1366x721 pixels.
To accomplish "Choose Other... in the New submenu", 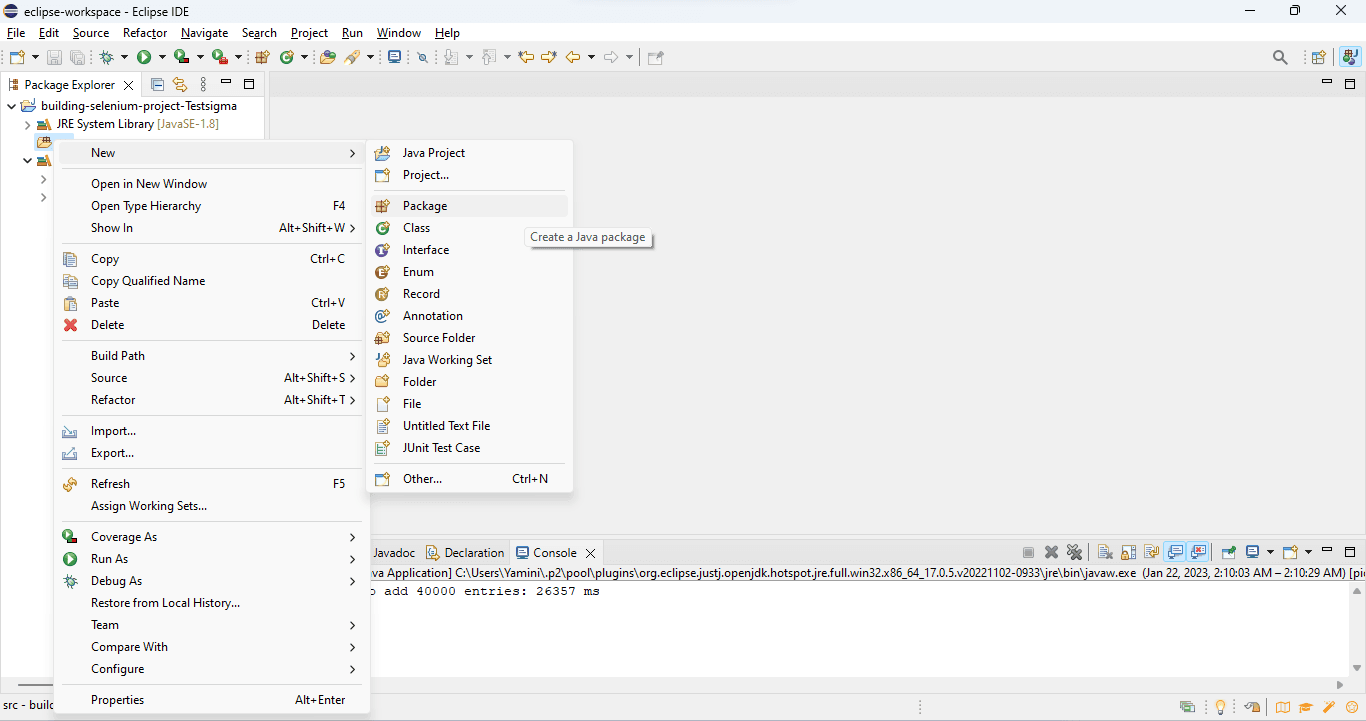I will (x=469, y=479).
